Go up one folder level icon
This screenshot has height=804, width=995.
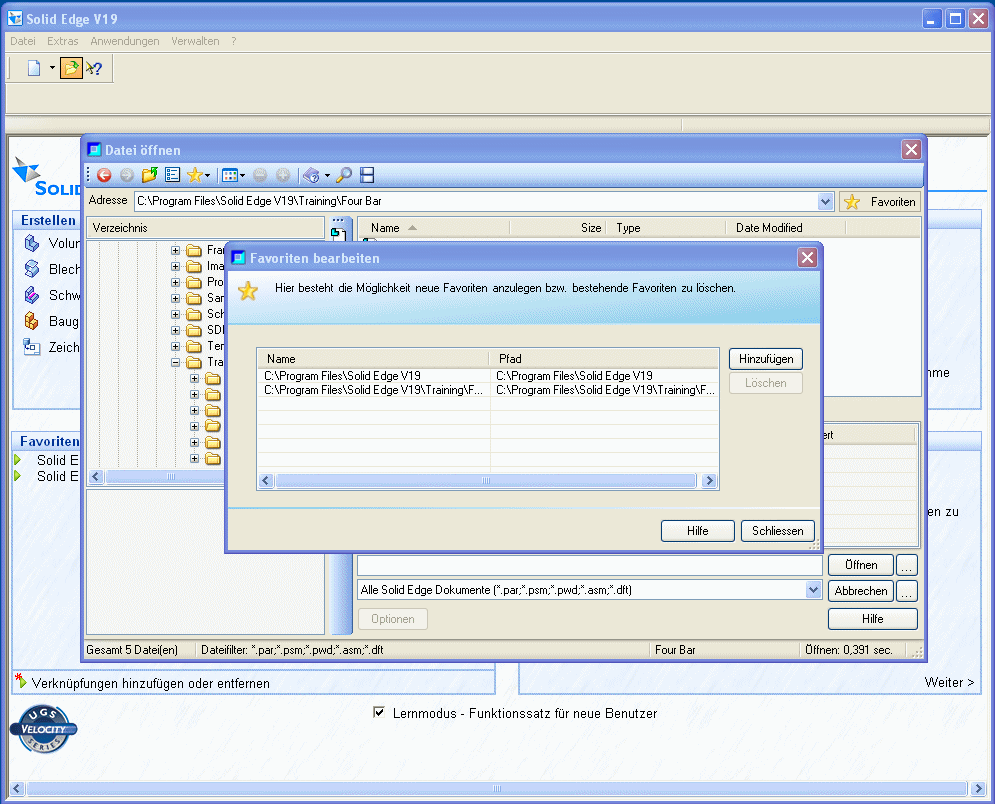150,175
